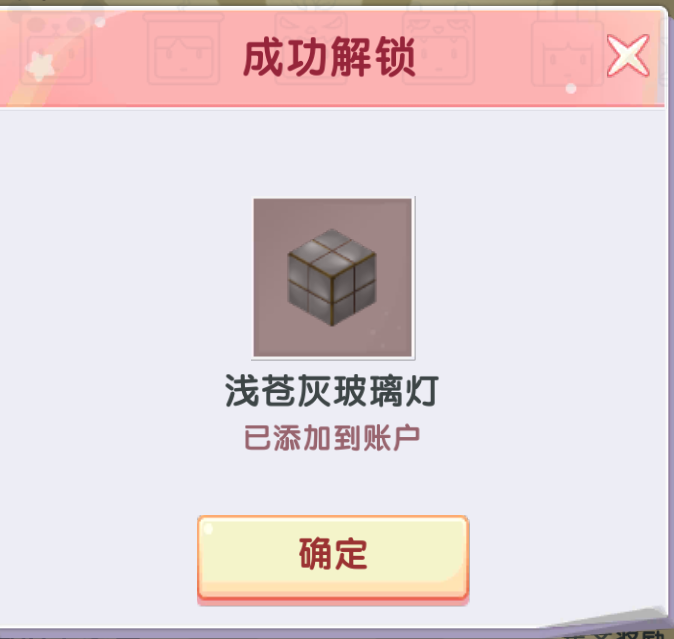Click the white dot above the star
Screen dimensions: 674x639
(100, 21)
